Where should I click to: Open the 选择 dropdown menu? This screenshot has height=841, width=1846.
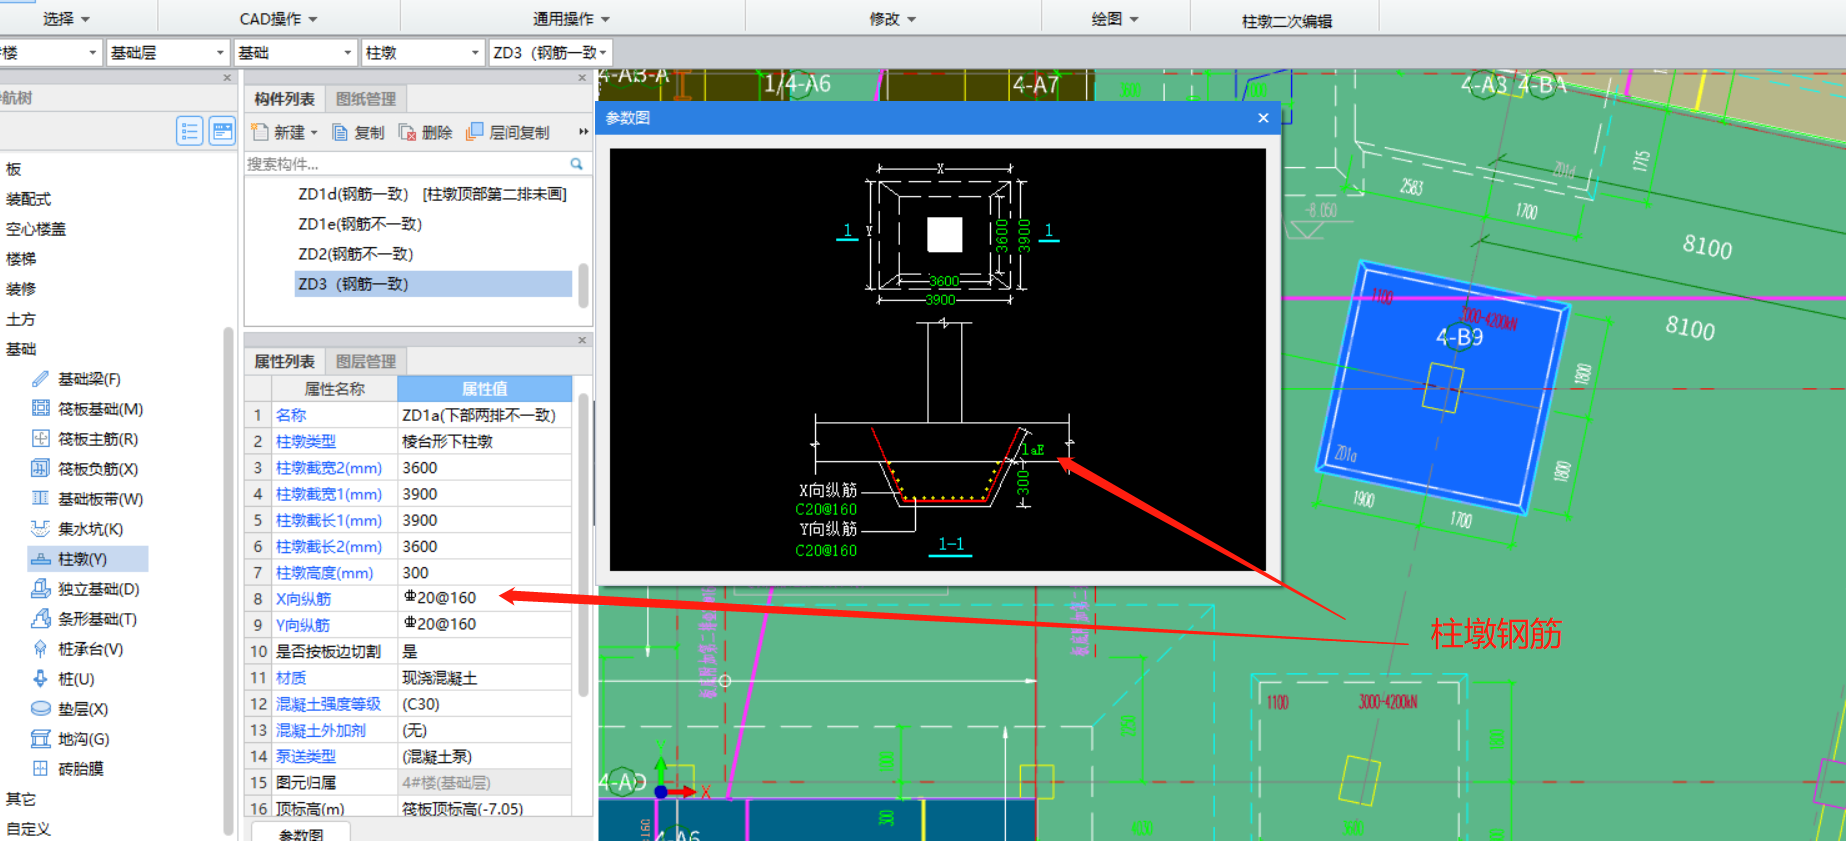pyautogui.click(x=66, y=19)
